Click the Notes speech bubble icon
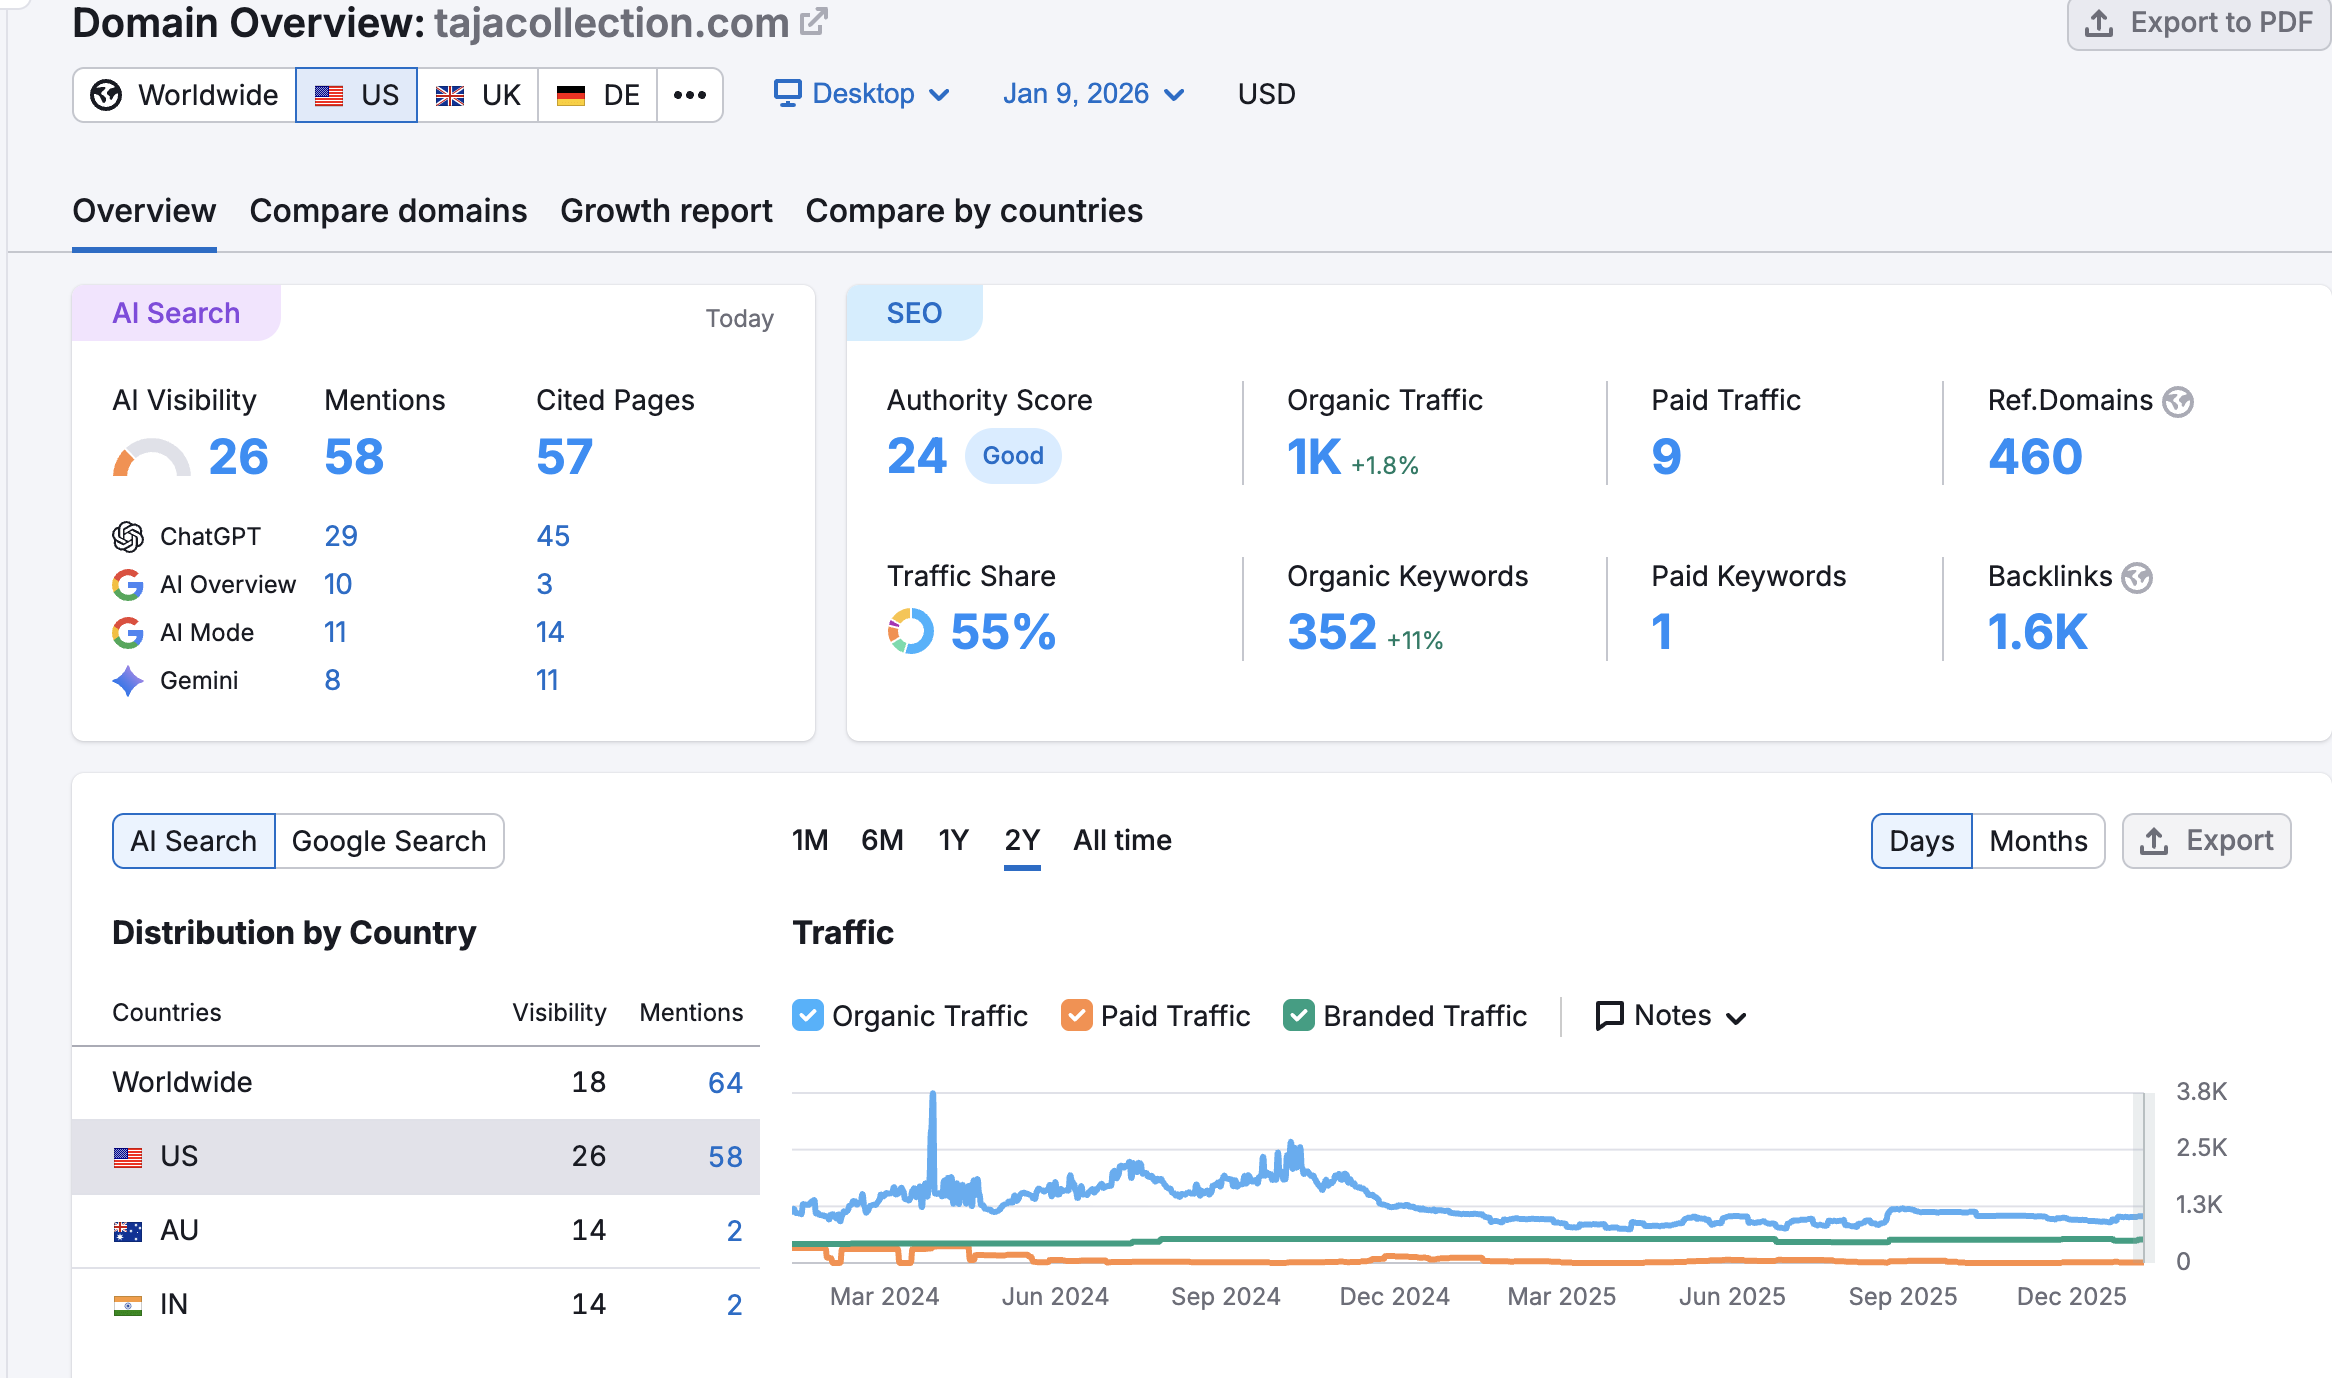The width and height of the screenshot is (2332, 1378). [x=1609, y=1016]
